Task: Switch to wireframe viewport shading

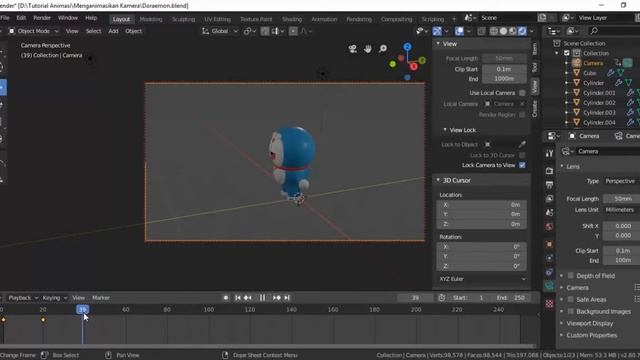Action: [494, 31]
